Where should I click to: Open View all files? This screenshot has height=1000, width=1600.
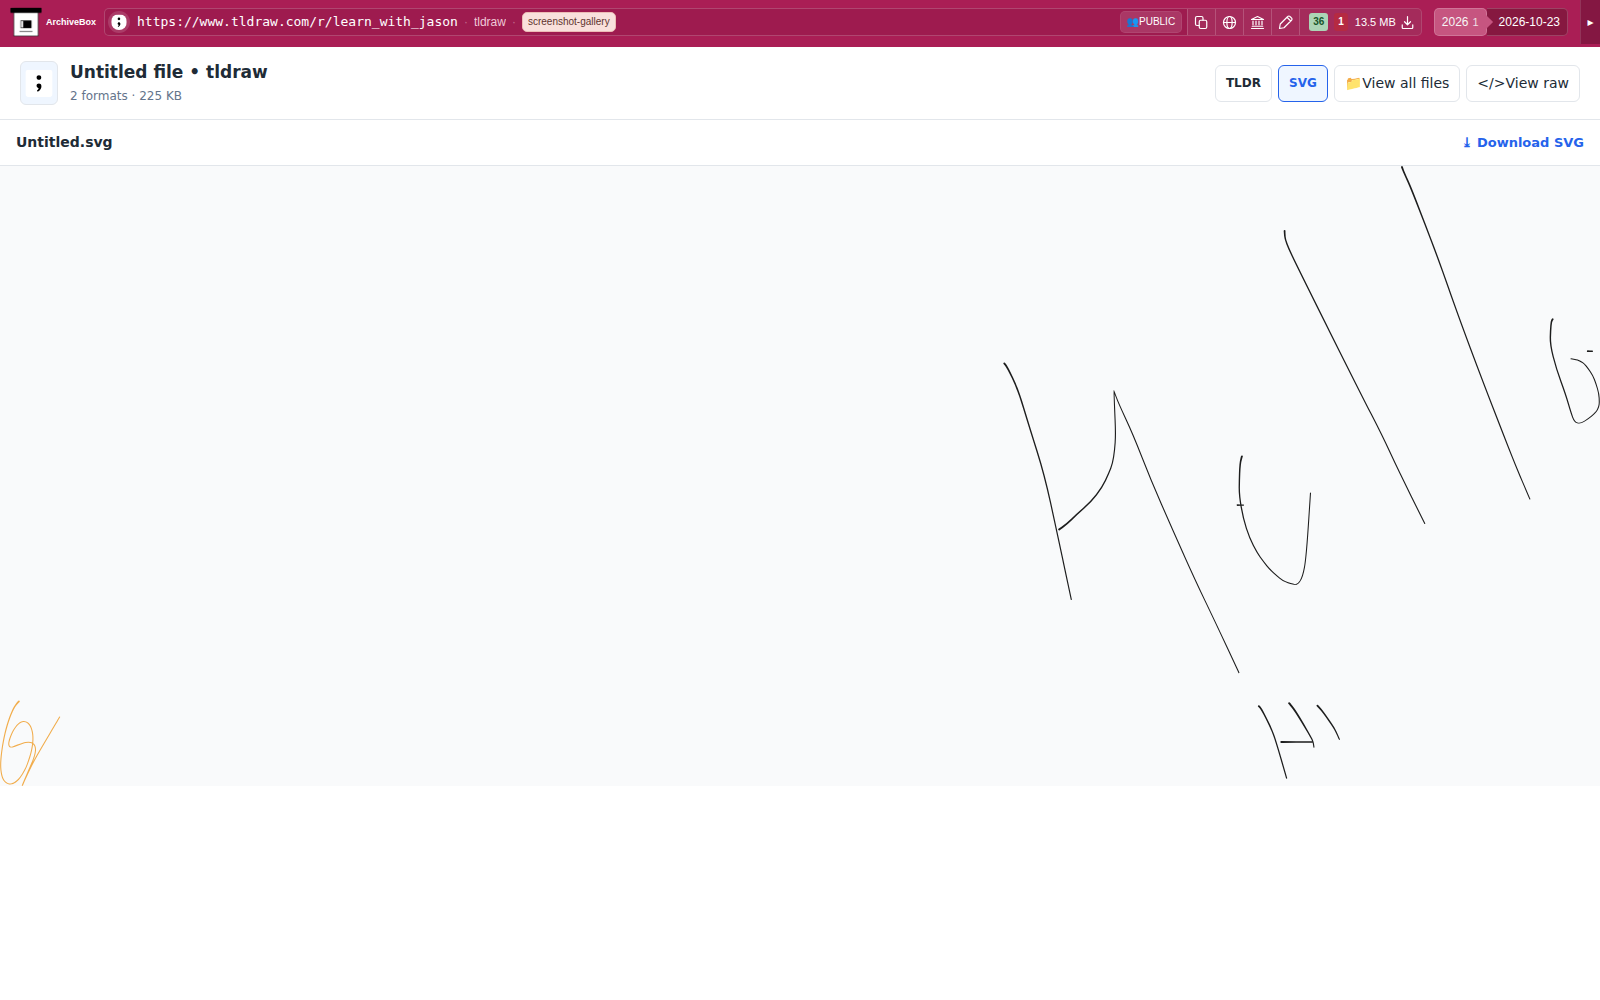click(1397, 83)
